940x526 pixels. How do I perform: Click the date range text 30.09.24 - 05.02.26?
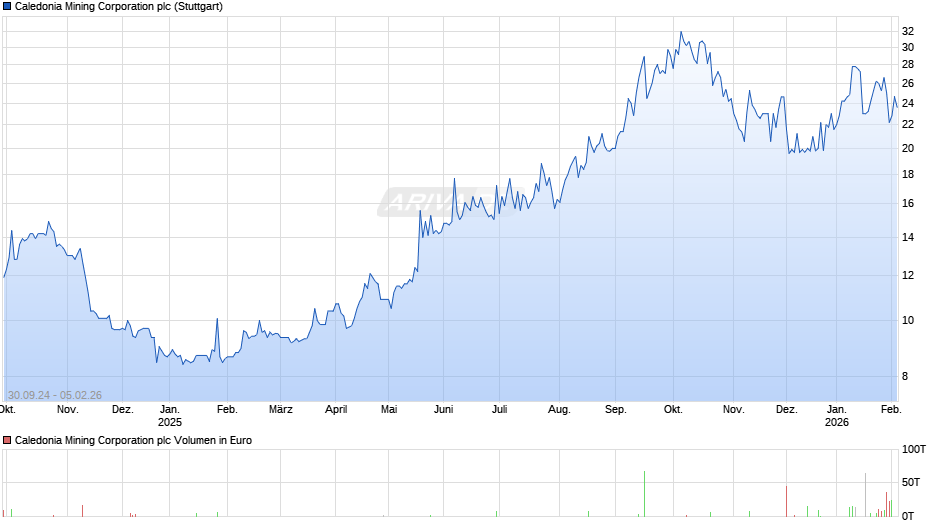tap(55, 395)
